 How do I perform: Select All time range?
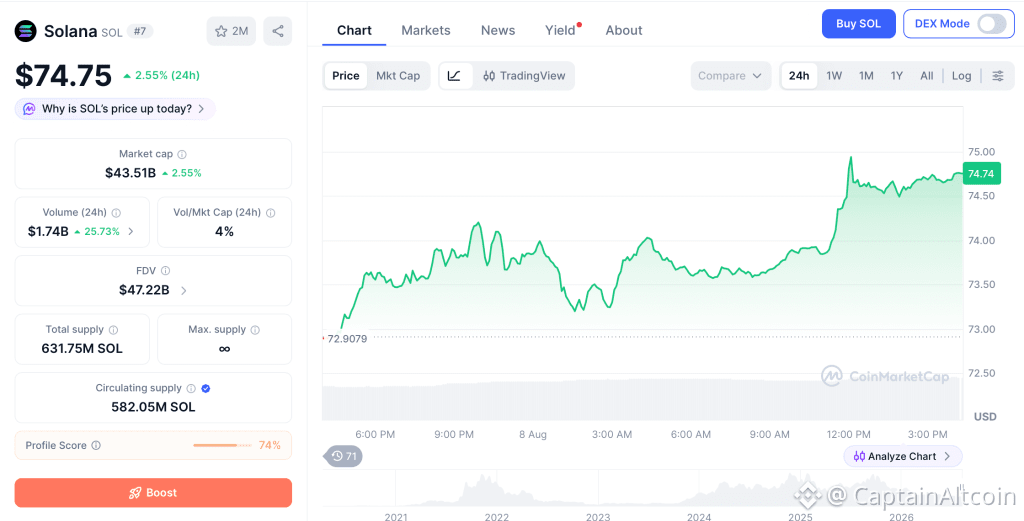coord(927,76)
